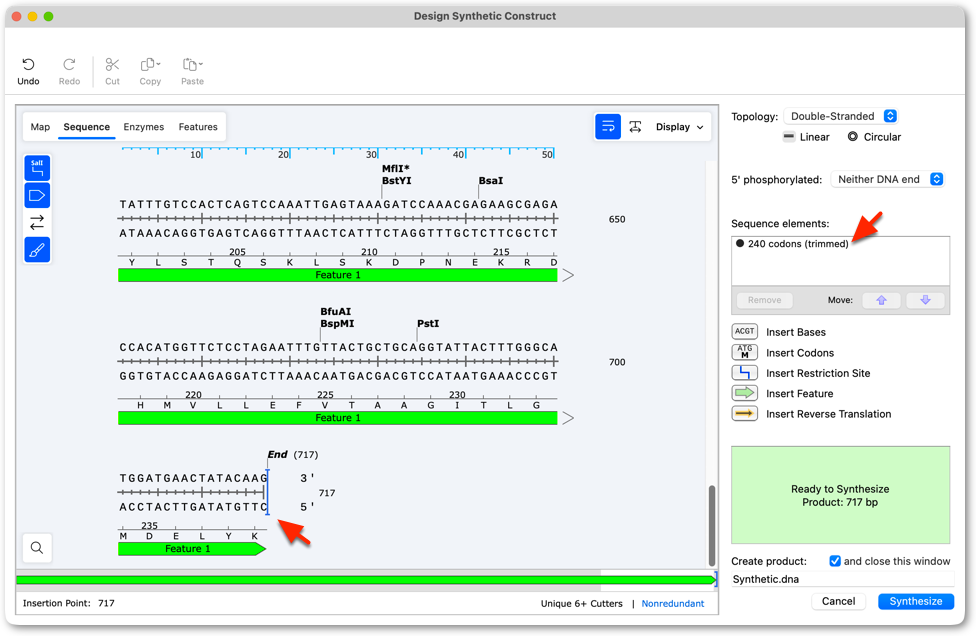Image resolution: width=976 pixels, height=636 pixels.
Task: Click the Nonredundant link
Action: 673,604
